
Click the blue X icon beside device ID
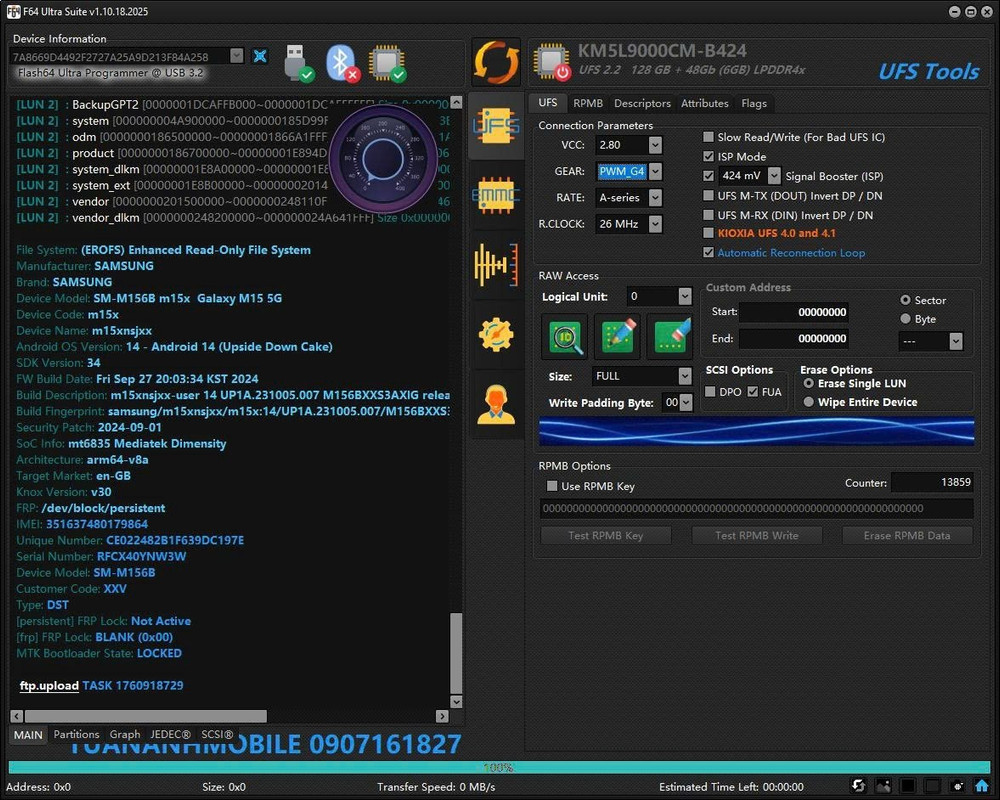tap(260, 56)
